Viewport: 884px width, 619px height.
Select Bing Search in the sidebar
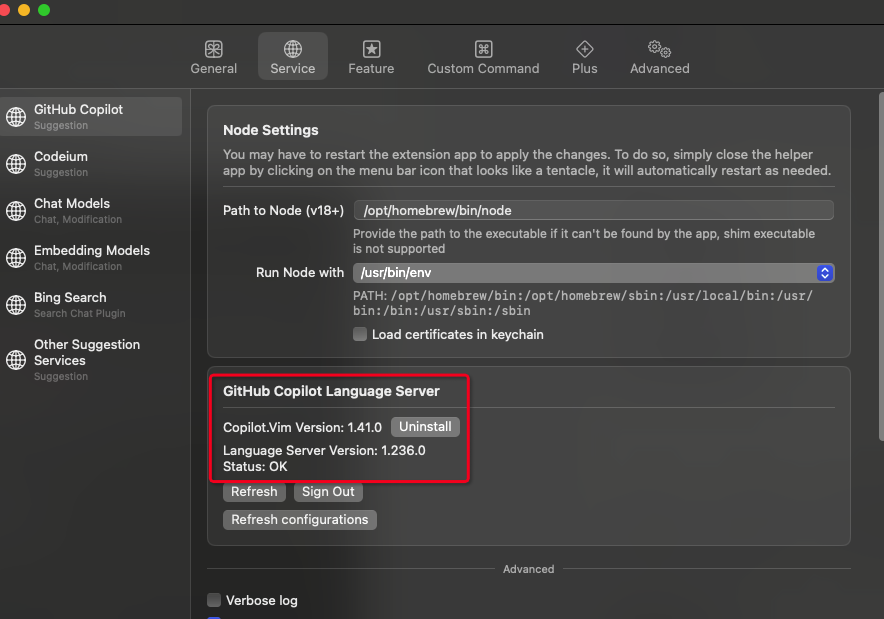point(91,304)
